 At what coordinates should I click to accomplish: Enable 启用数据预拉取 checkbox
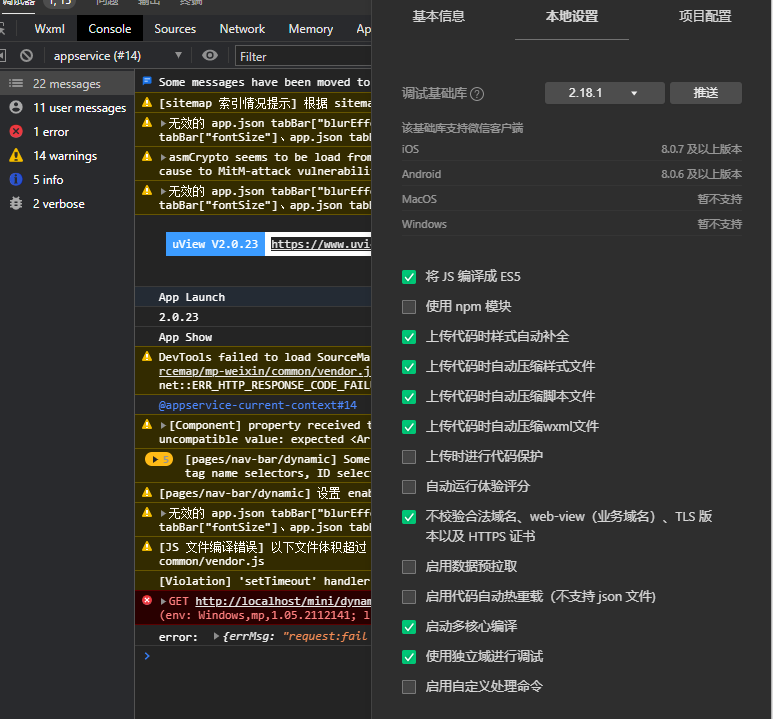[409, 567]
